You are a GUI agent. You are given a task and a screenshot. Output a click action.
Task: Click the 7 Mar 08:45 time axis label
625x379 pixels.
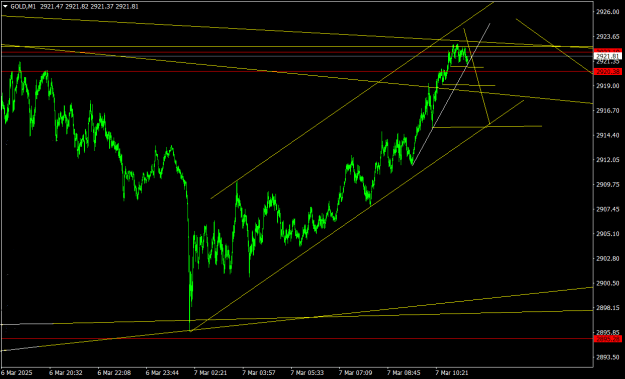point(403,373)
